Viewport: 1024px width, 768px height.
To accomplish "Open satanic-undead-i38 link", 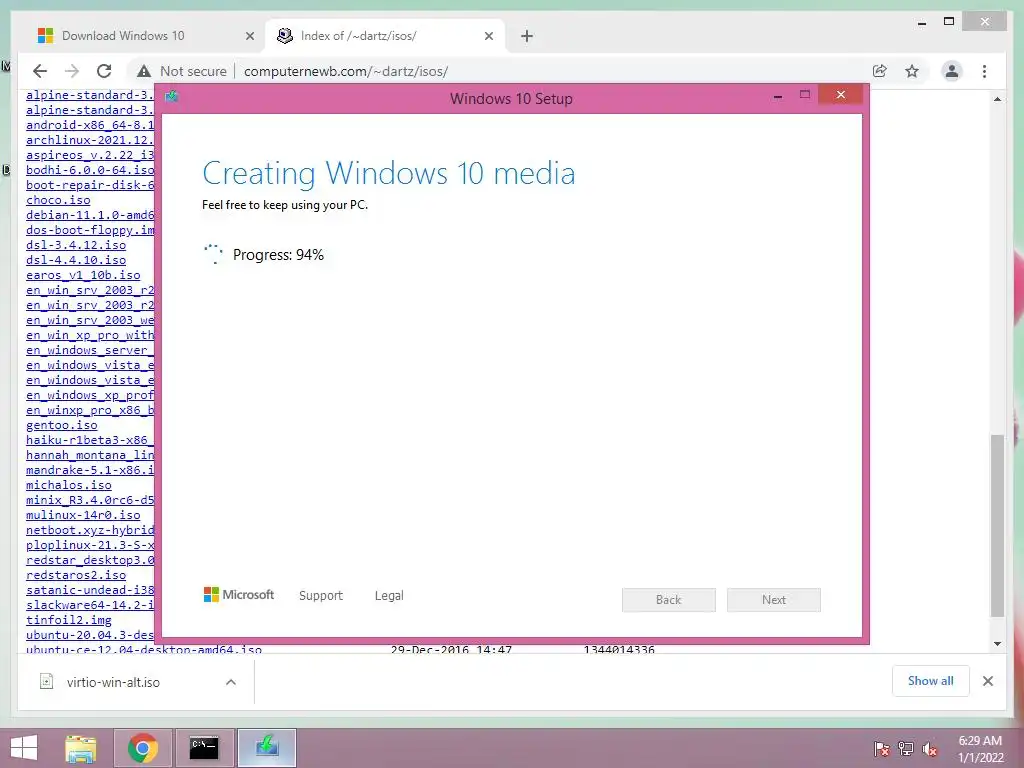I will (90, 590).
